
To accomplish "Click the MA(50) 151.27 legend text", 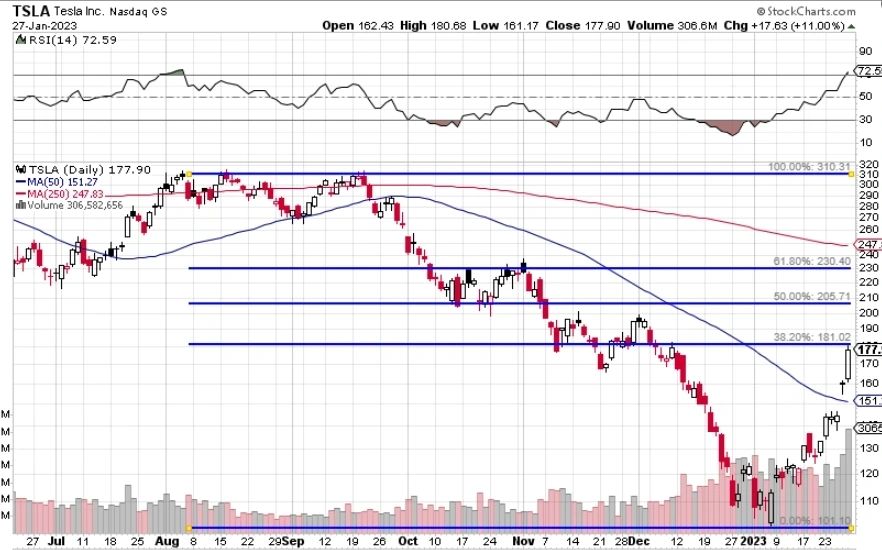I will pyautogui.click(x=62, y=182).
